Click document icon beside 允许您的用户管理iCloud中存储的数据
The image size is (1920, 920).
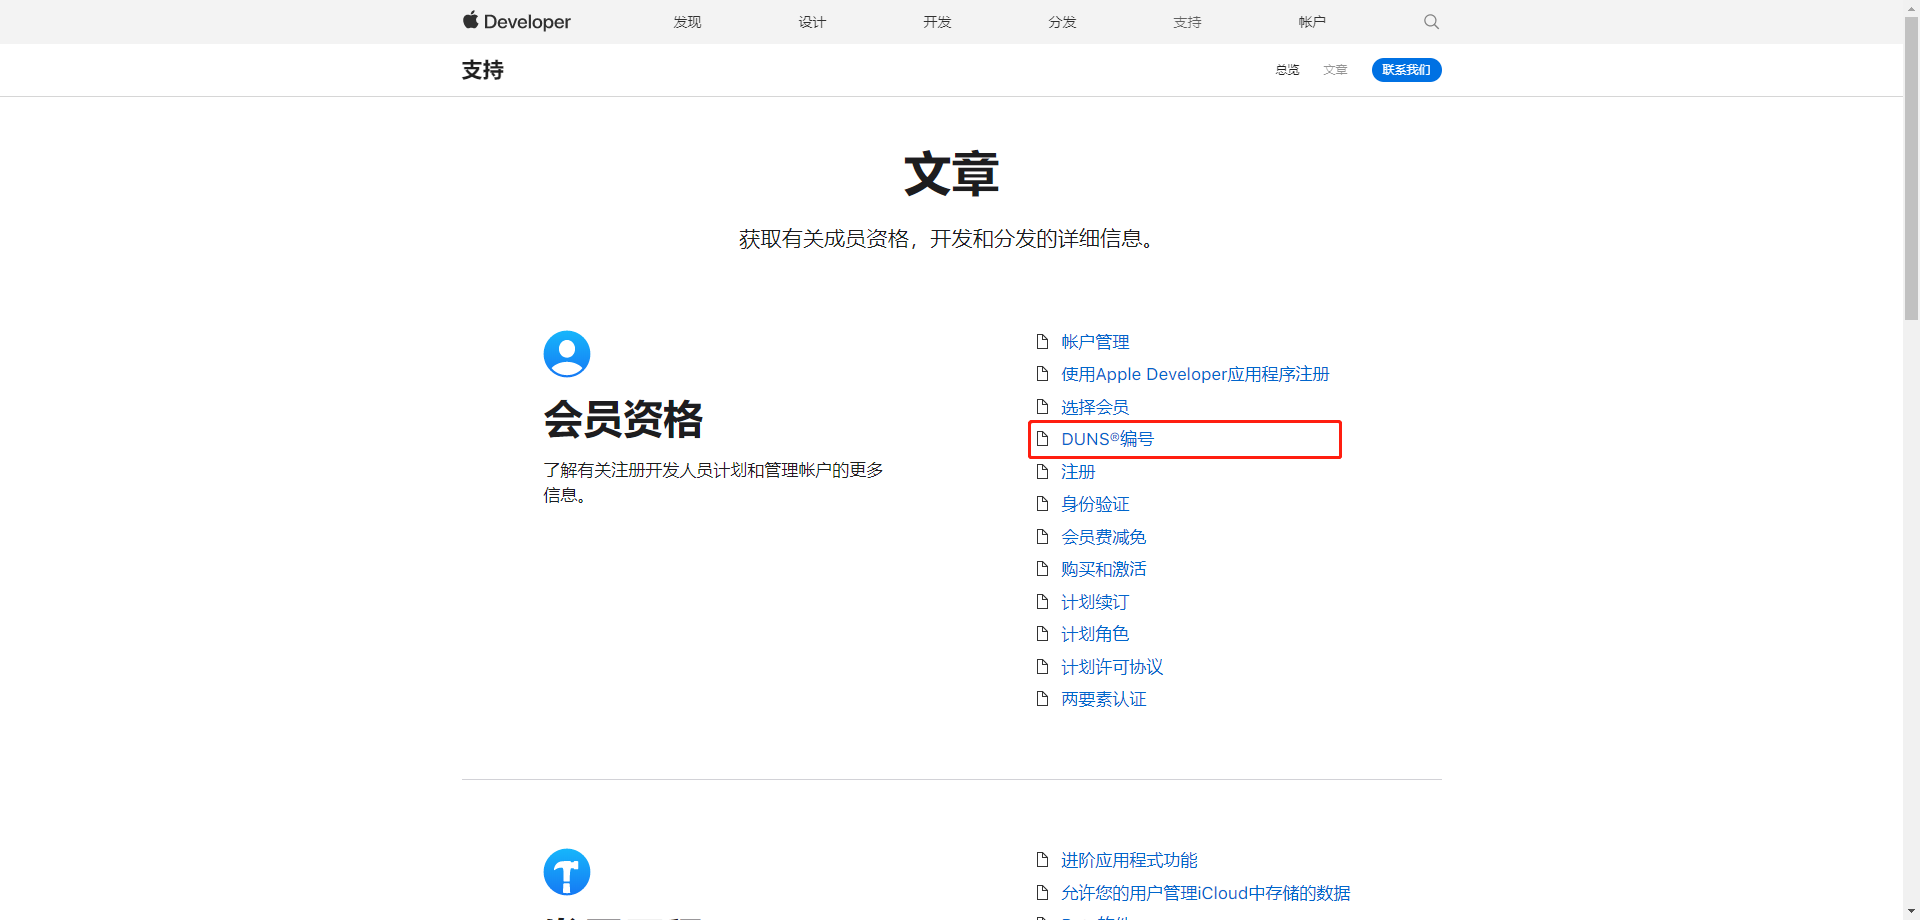[1042, 892]
